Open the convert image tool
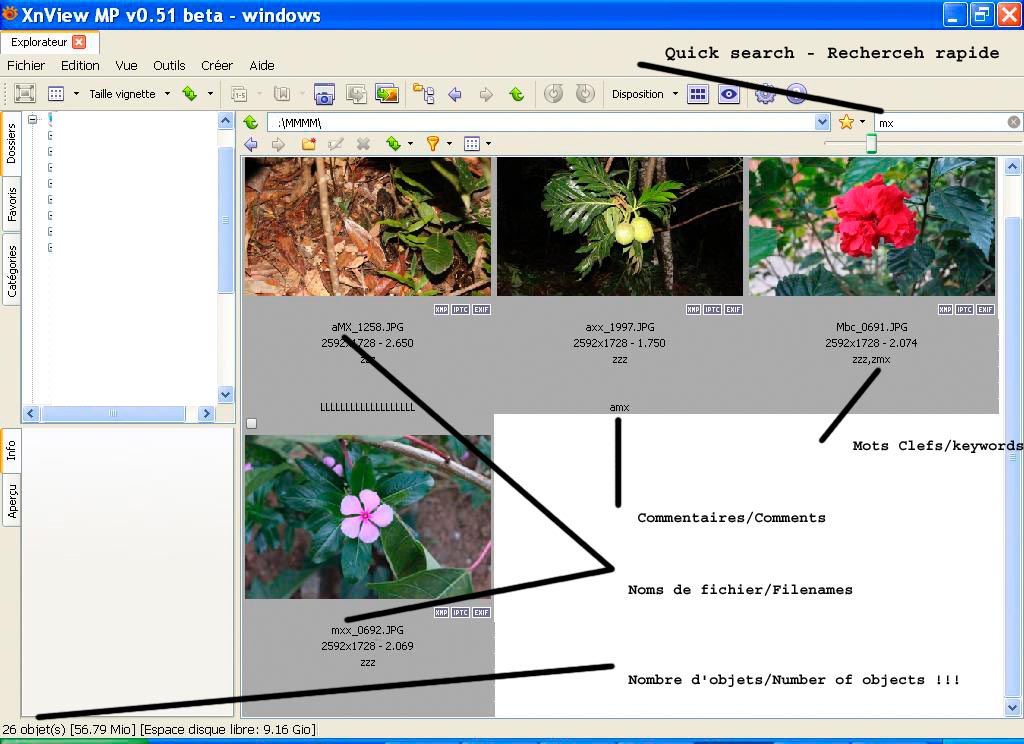 click(x=356, y=94)
